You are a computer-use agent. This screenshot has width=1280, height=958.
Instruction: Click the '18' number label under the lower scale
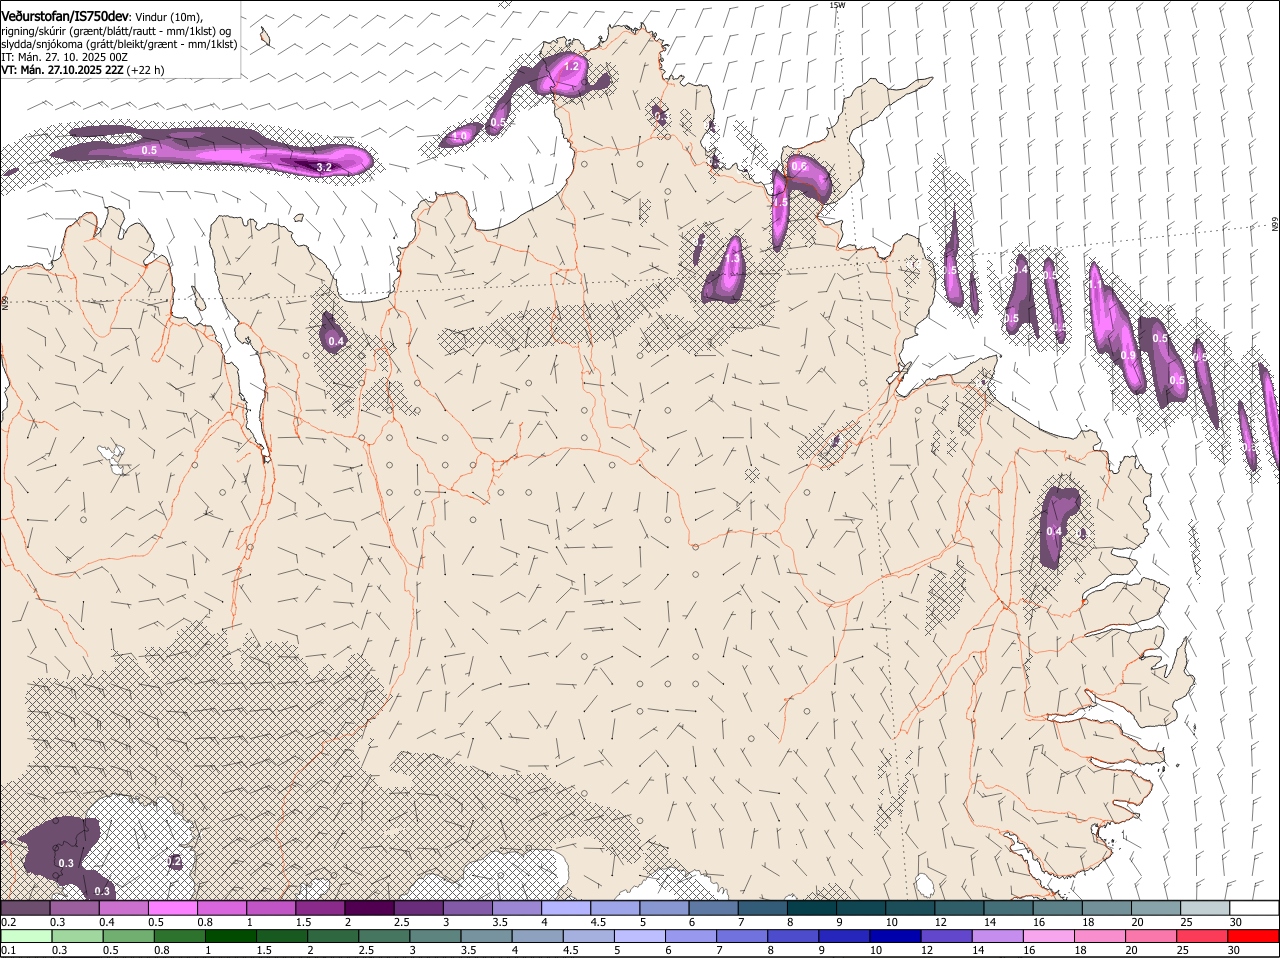(1080, 950)
